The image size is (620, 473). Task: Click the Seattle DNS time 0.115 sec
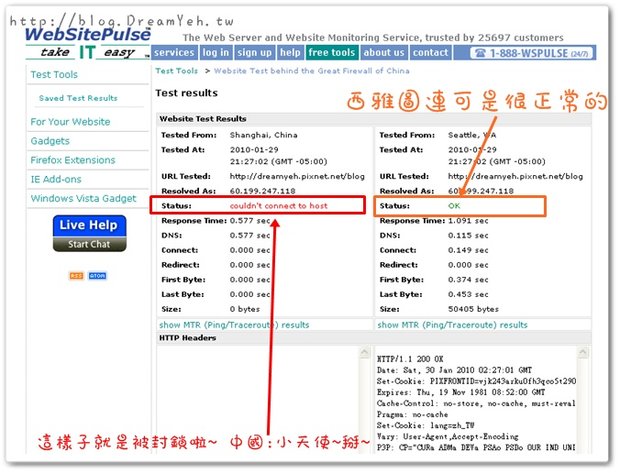click(x=468, y=235)
